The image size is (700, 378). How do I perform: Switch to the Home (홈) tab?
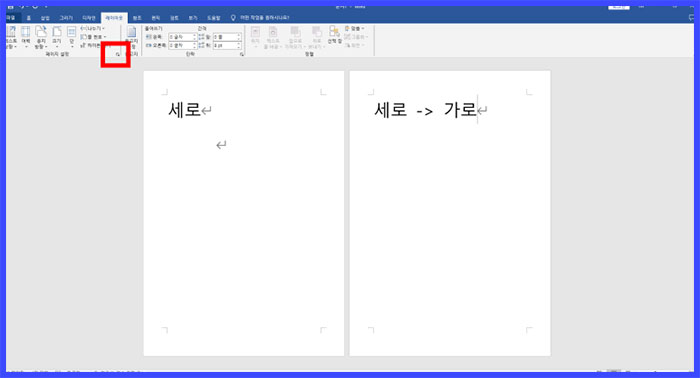(29, 18)
